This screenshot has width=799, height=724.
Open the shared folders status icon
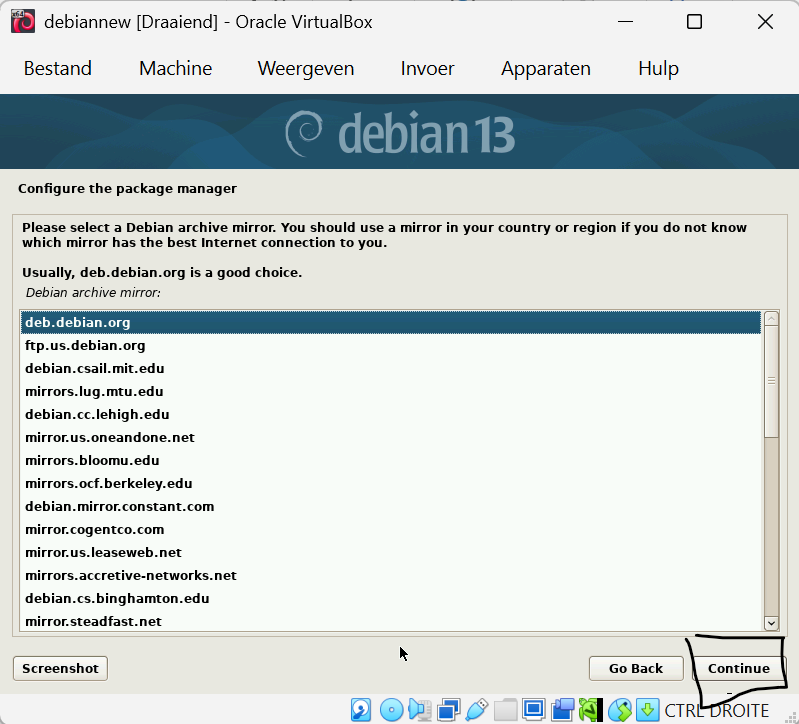505,710
